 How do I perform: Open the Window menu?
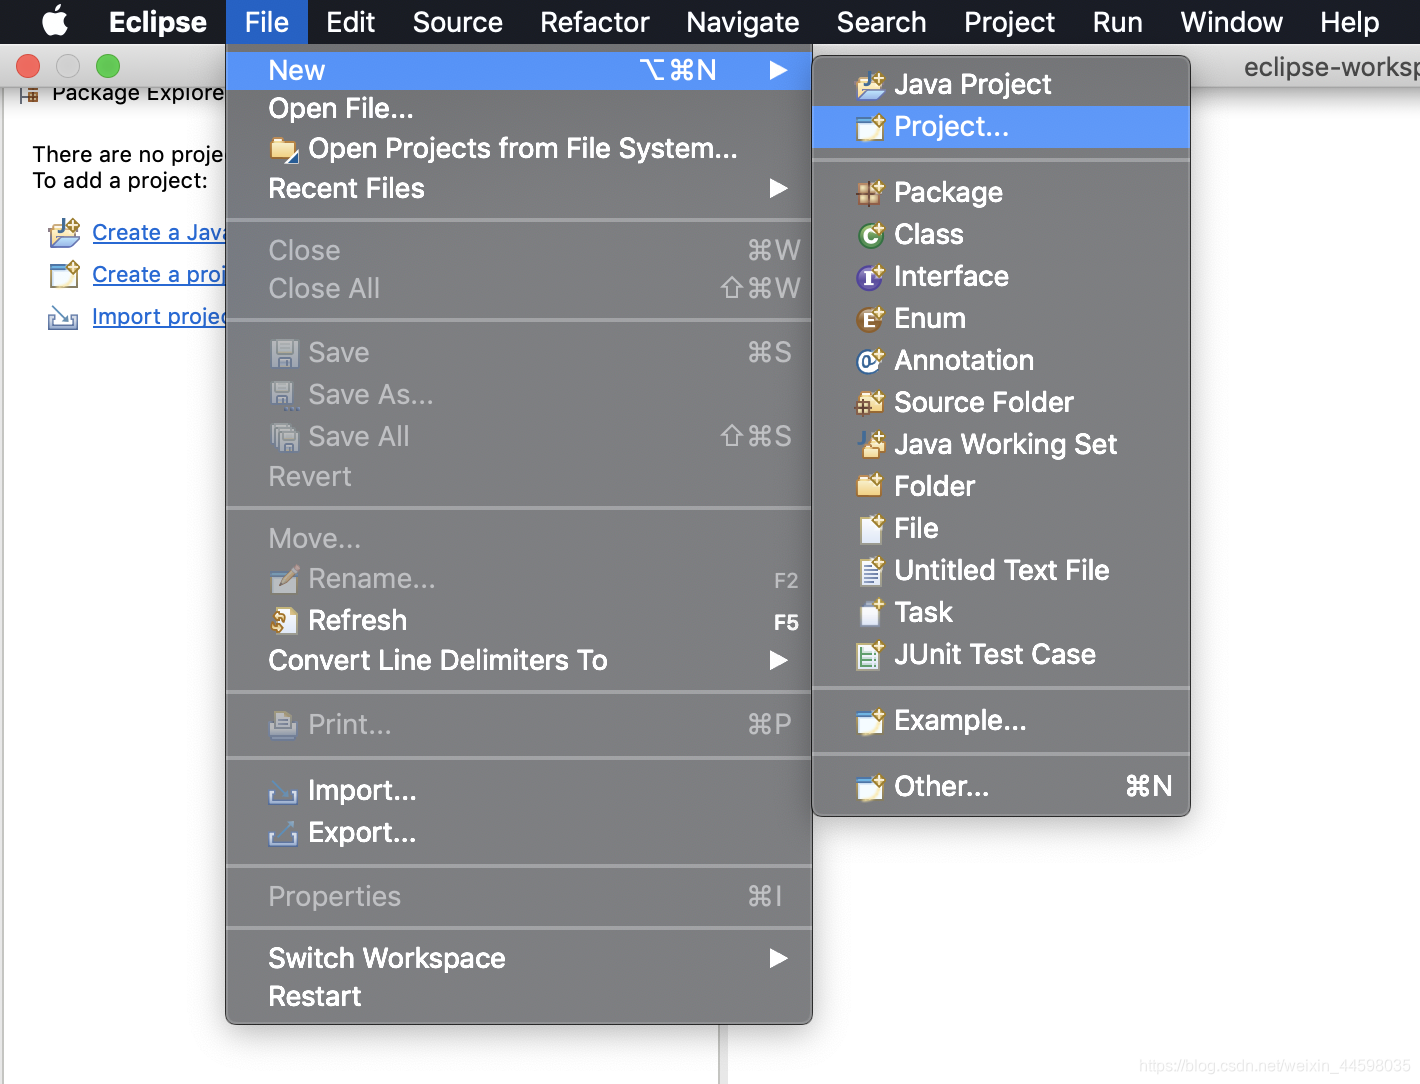(1232, 22)
